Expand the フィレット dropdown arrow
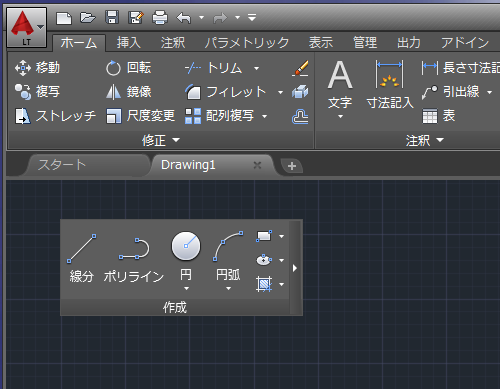Screen dimensions: 500x389 click(x=280, y=92)
